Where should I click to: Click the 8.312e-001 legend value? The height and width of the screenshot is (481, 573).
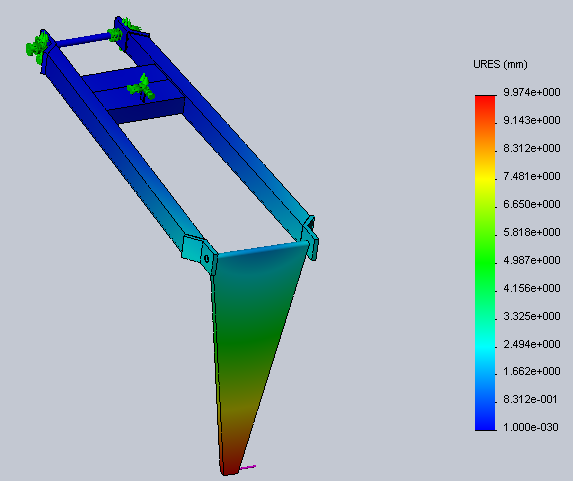pos(530,399)
